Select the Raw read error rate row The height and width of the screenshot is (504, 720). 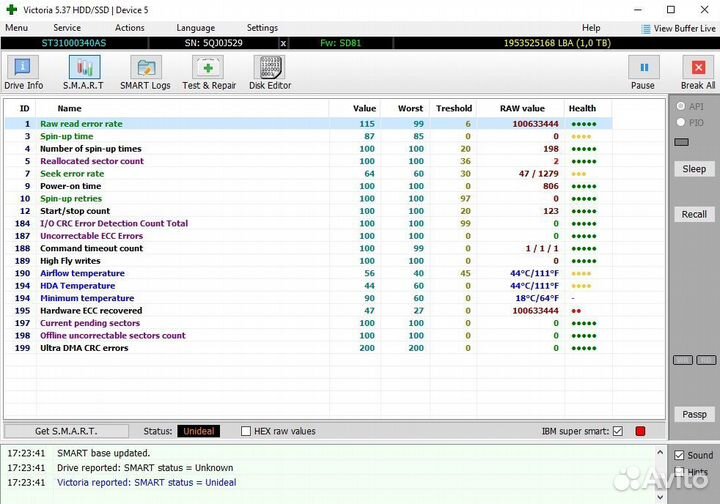tap(81, 124)
